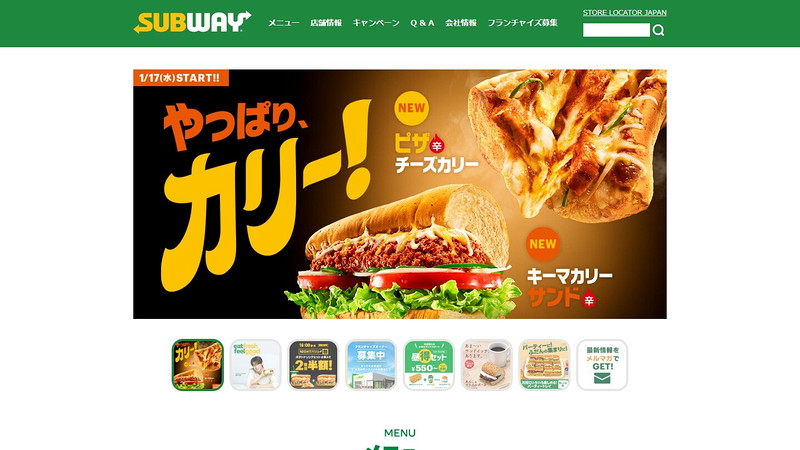This screenshot has height=450, width=800.
Task: Select the 2個目半額 night deal thumbnail
Action: (x=313, y=365)
